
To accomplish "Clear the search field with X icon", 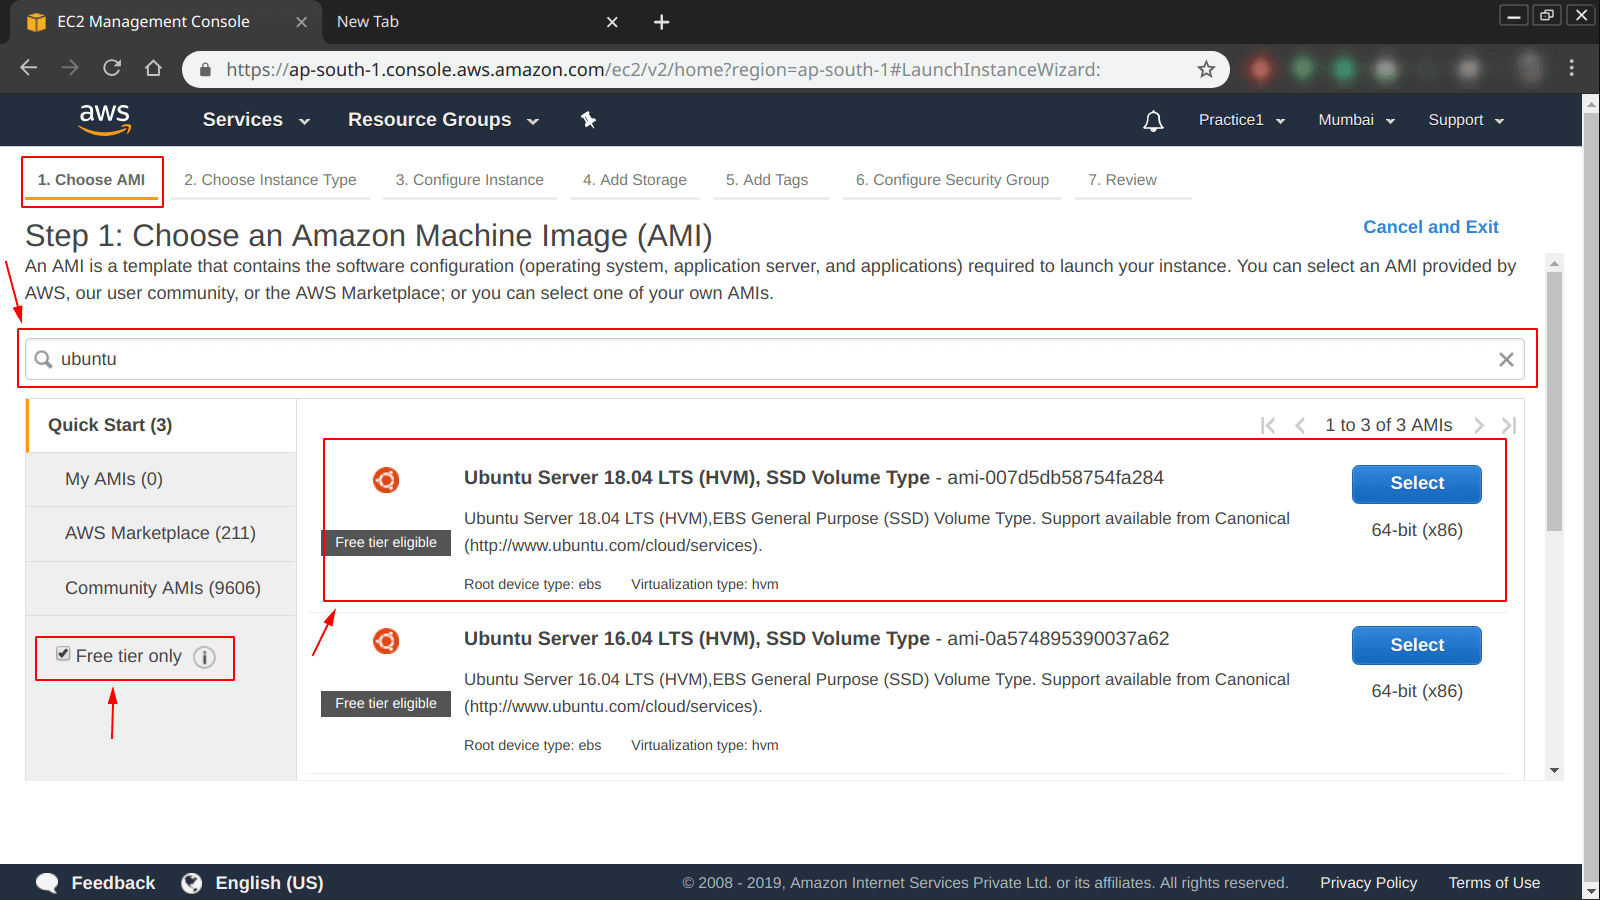I will pos(1506,360).
